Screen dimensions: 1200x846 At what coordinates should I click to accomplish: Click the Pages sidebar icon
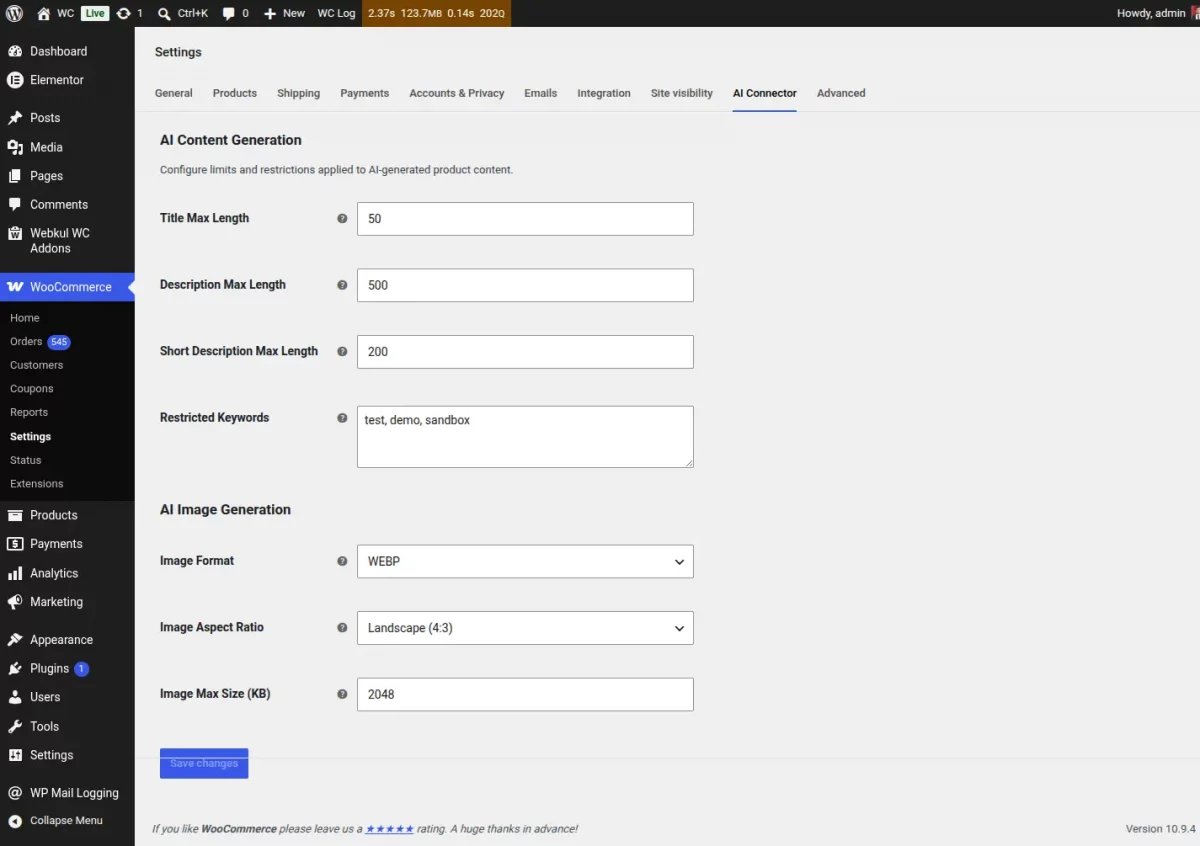tap(15, 176)
